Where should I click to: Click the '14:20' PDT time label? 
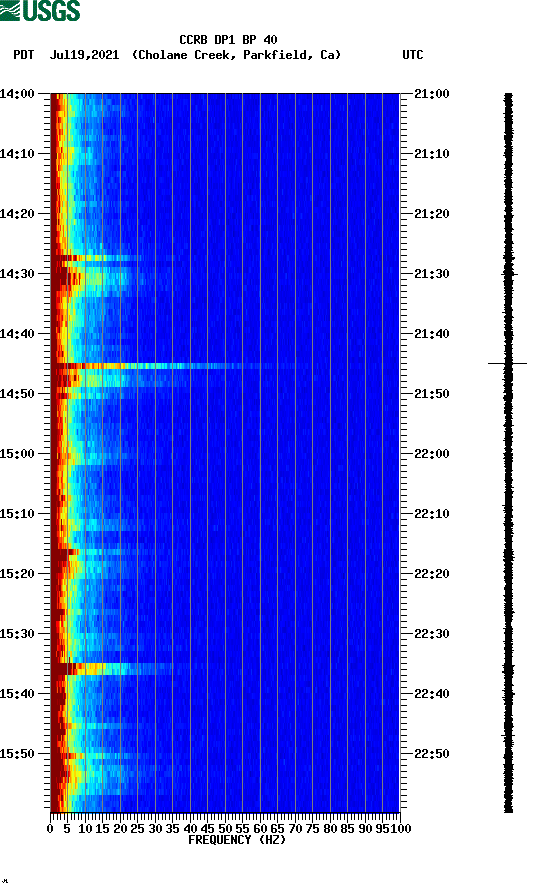(17, 214)
